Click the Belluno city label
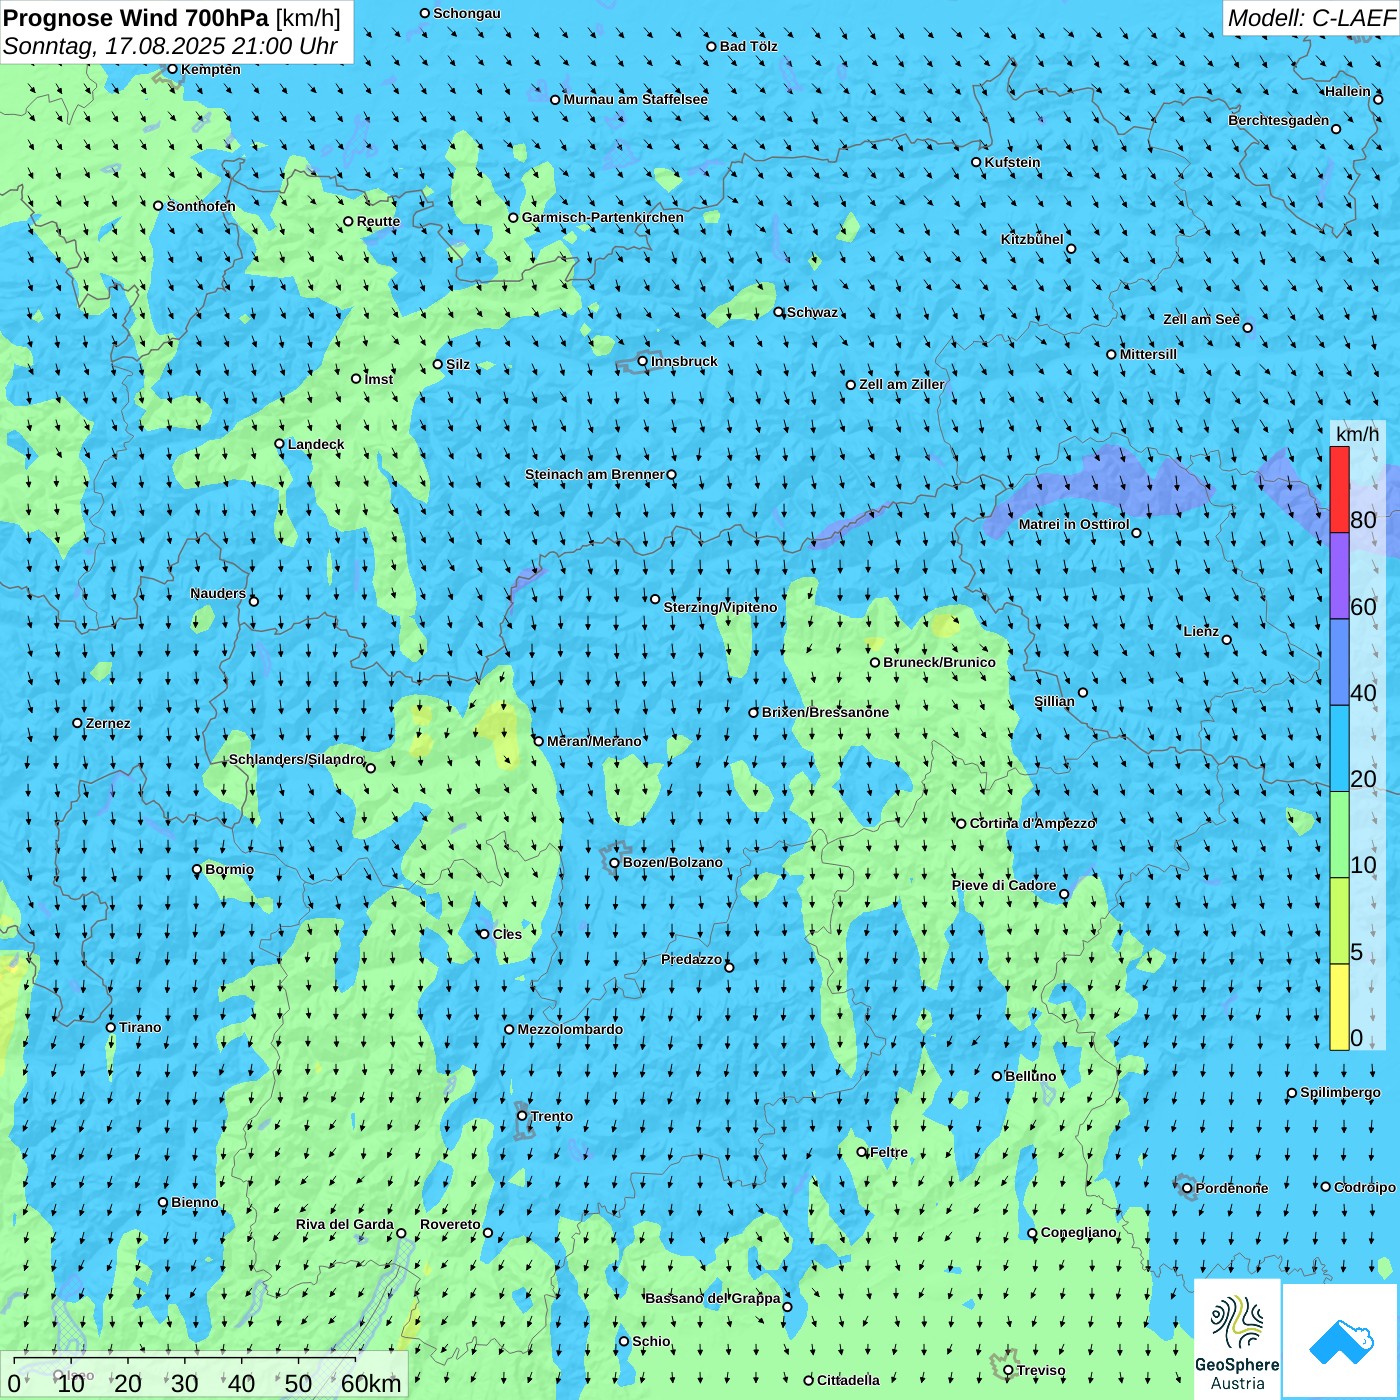This screenshot has height=1400, width=1400. tap(1030, 1076)
